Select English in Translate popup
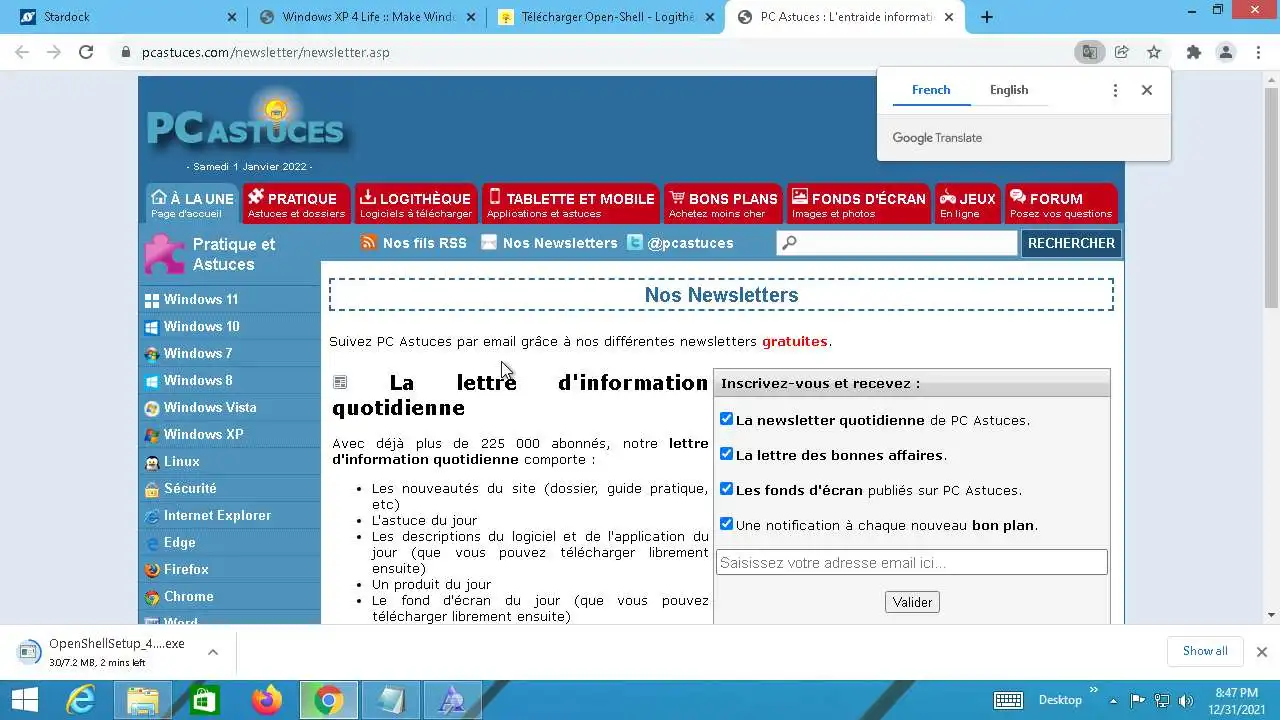 1009,90
